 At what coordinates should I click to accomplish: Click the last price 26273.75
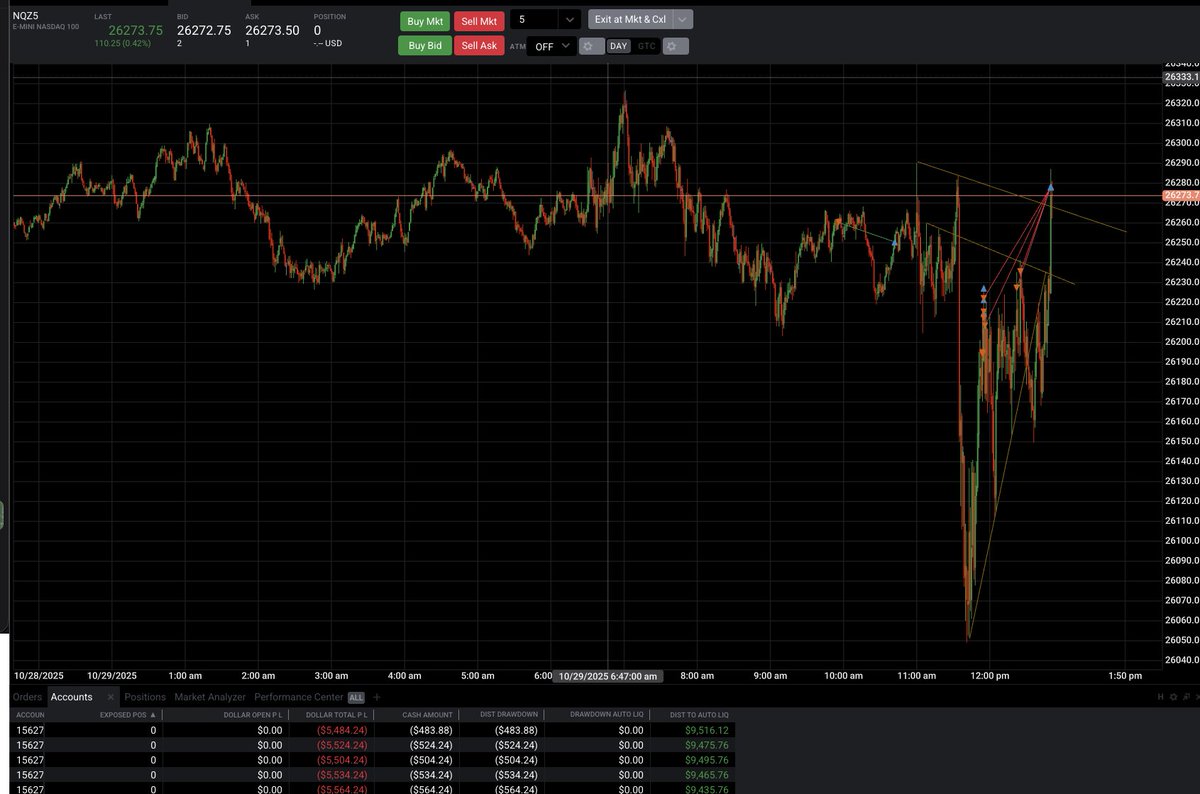pos(135,31)
